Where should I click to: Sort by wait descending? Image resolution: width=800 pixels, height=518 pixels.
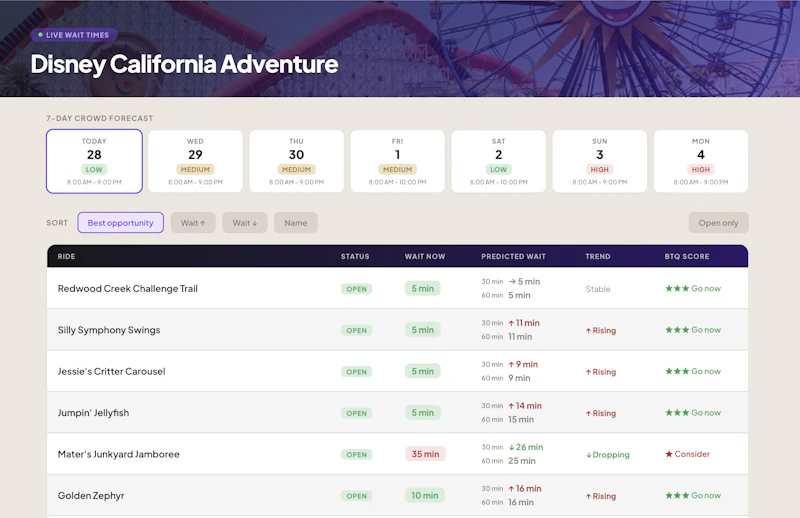tap(245, 223)
